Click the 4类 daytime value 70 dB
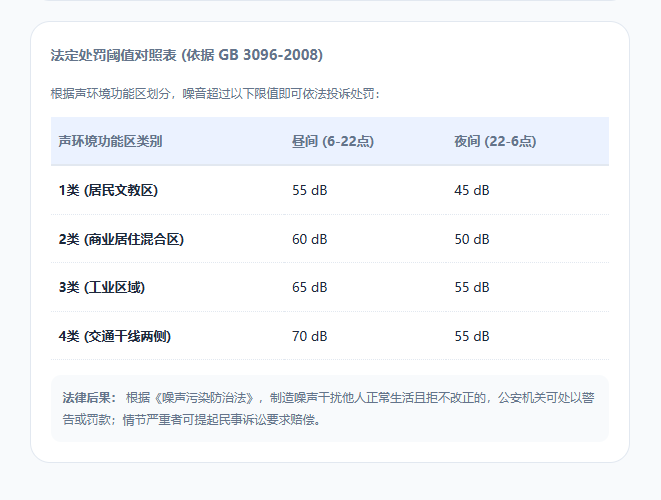Image resolution: width=661 pixels, height=500 pixels. pos(309,336)
